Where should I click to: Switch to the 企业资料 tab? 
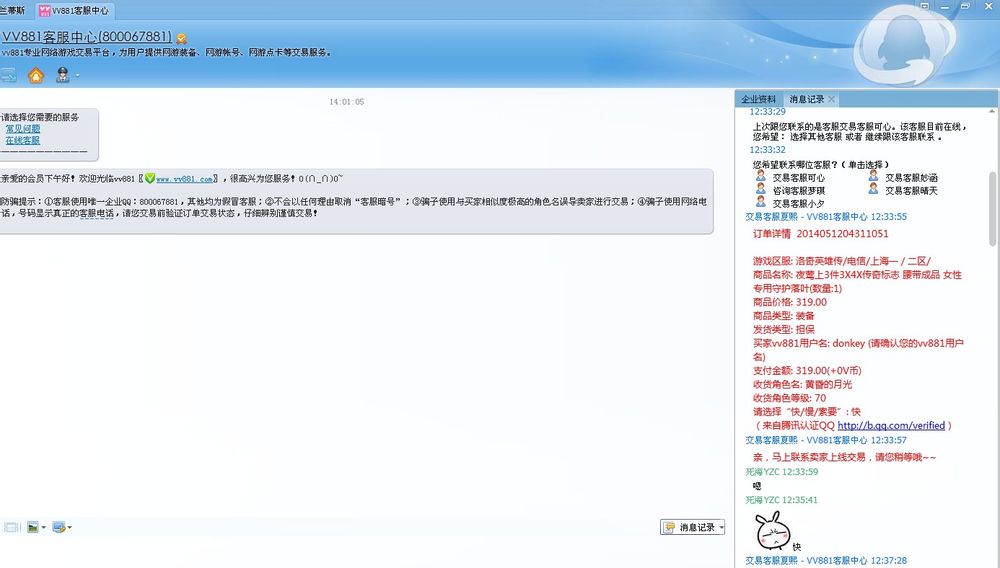[x=758, y=99]
